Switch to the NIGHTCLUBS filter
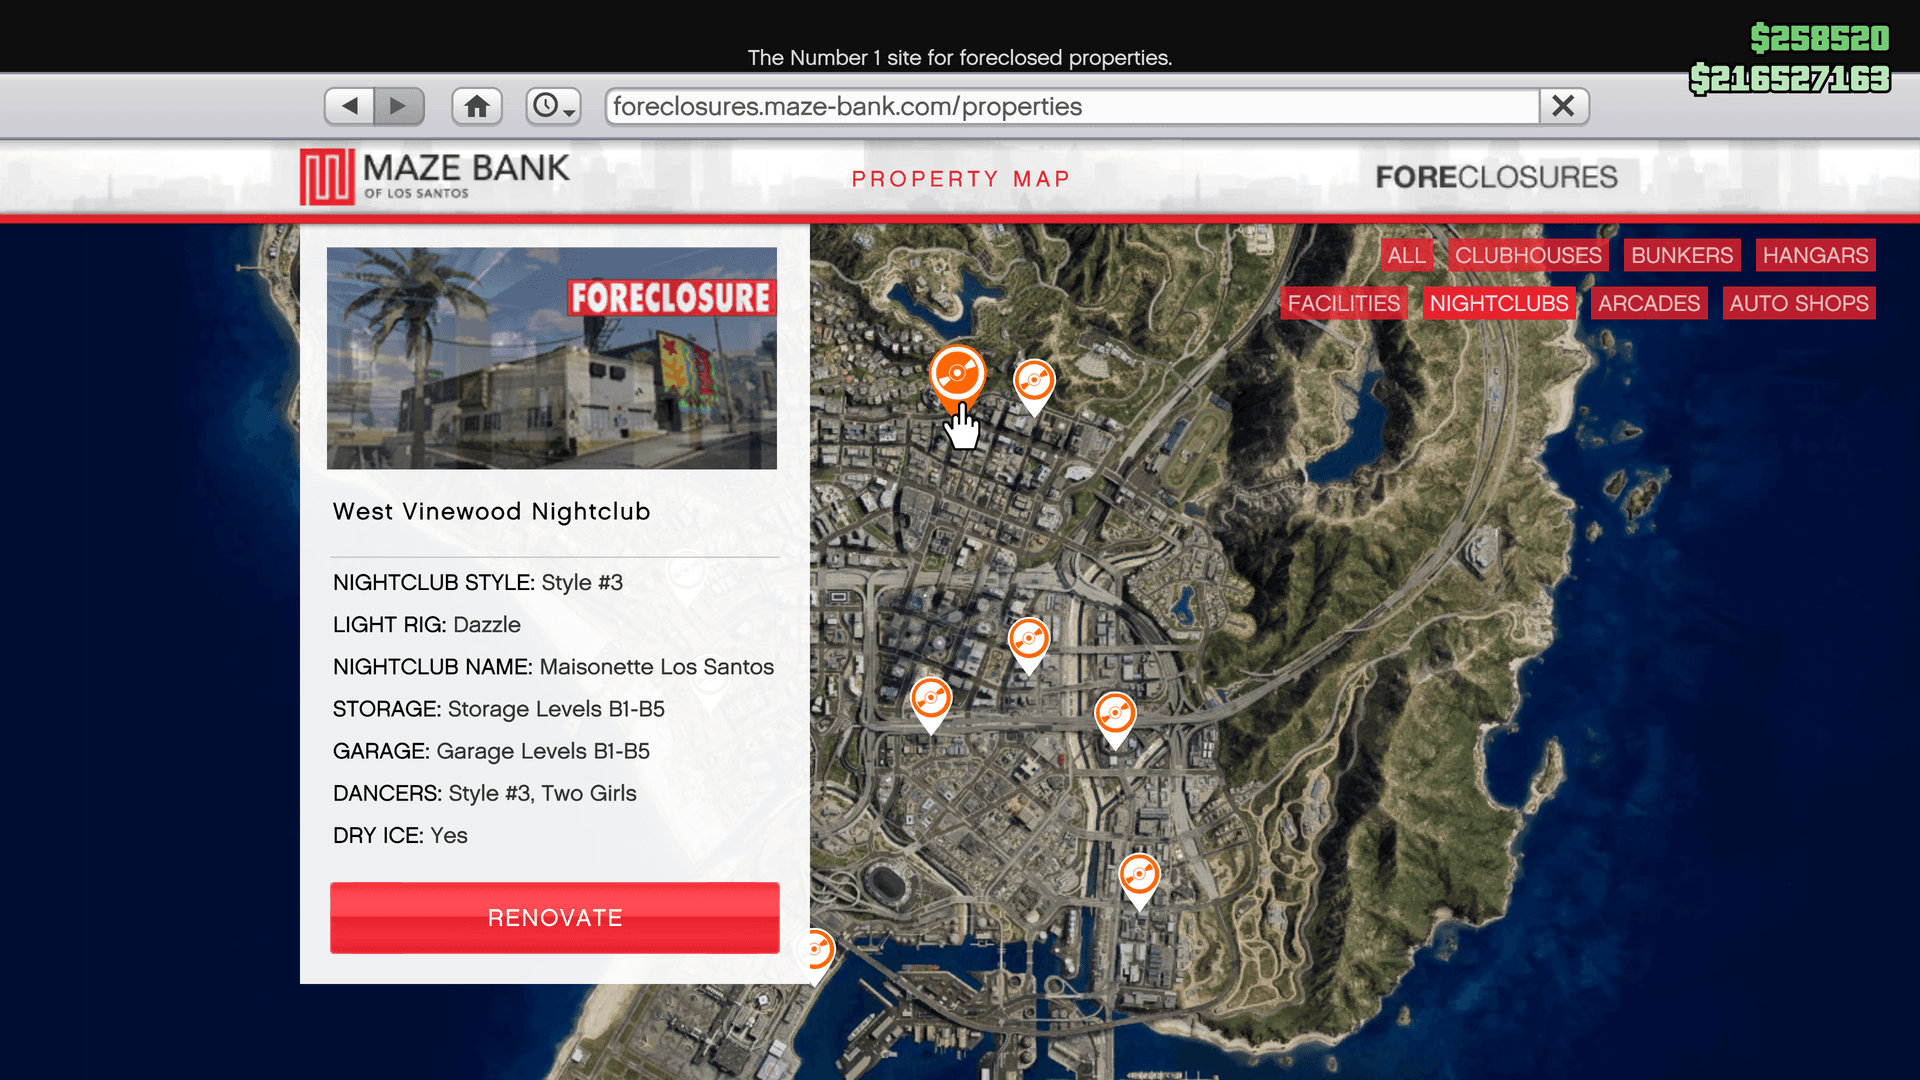The width and height of the screenshot is (1920, 1080). 1498,303
